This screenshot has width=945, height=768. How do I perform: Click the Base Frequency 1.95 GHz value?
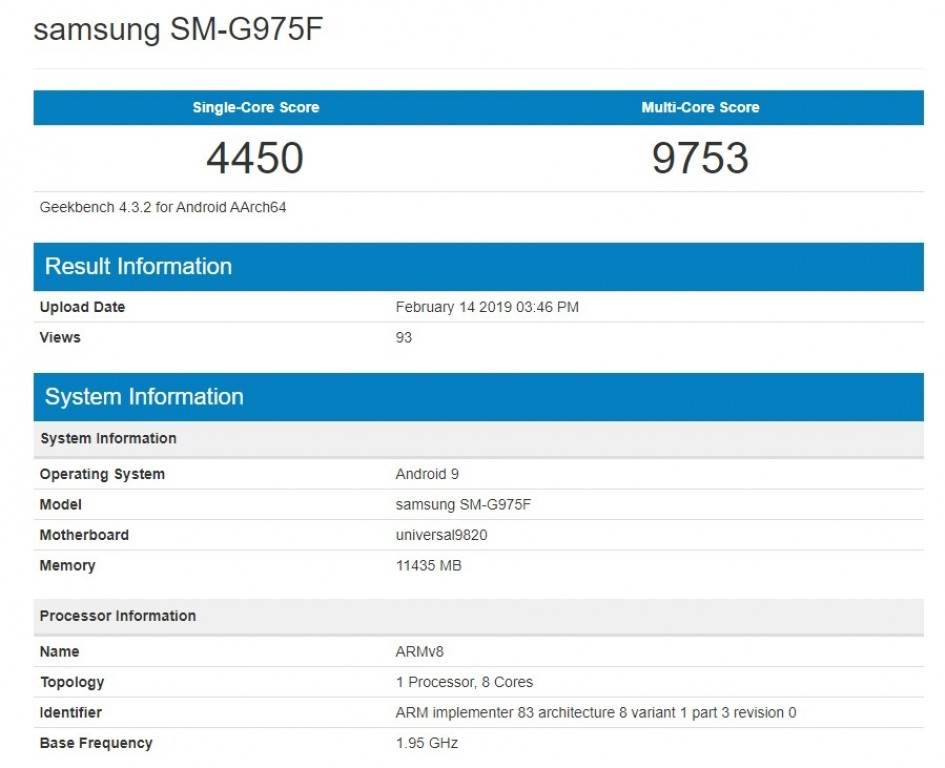pos(427,743)
